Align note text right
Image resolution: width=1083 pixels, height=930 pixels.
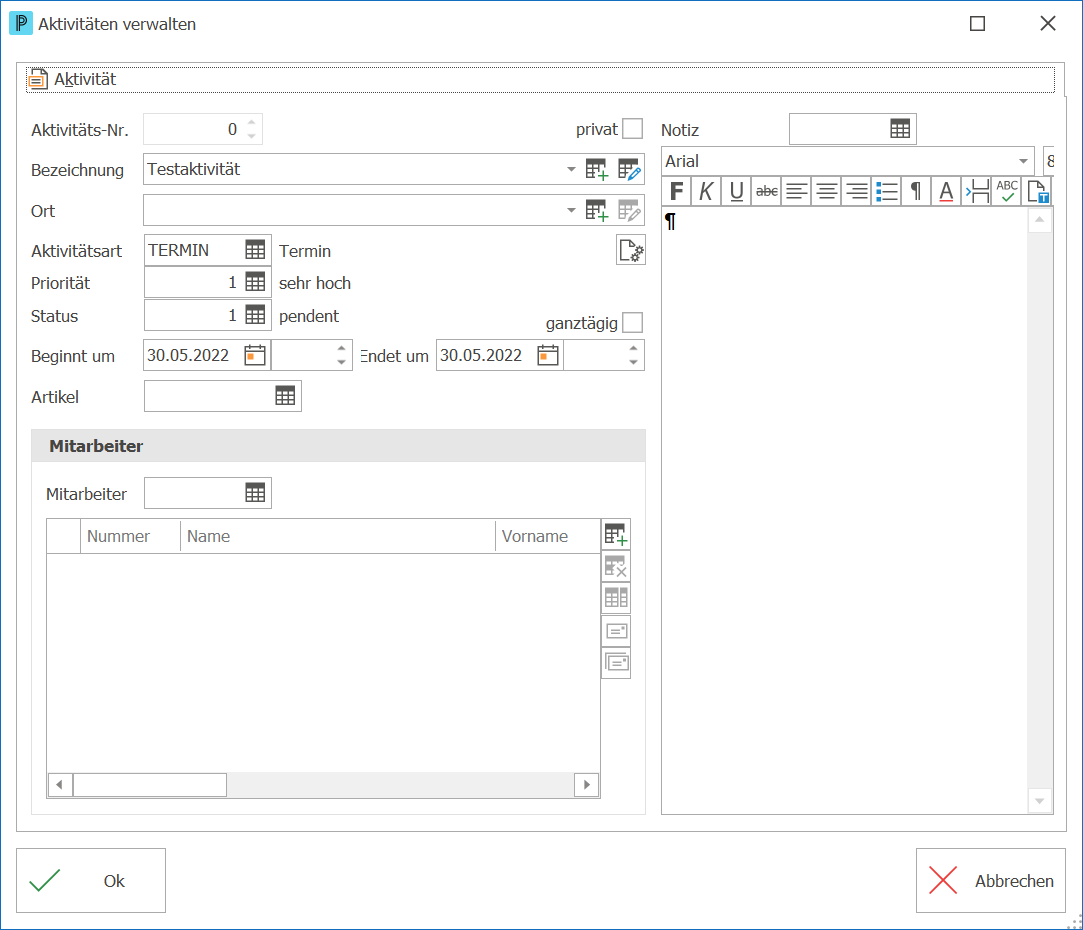[x=856, y=191]
